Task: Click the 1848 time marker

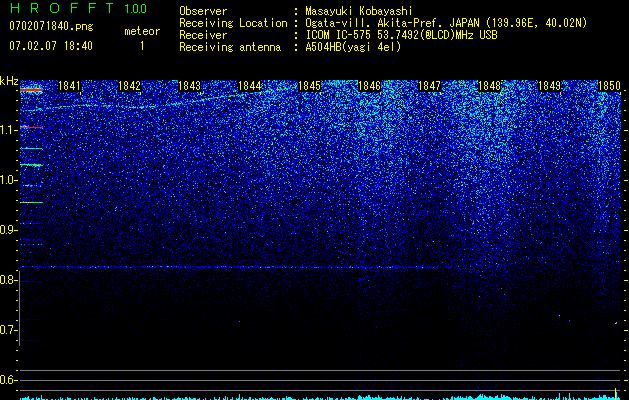Action: click(489, 86)
